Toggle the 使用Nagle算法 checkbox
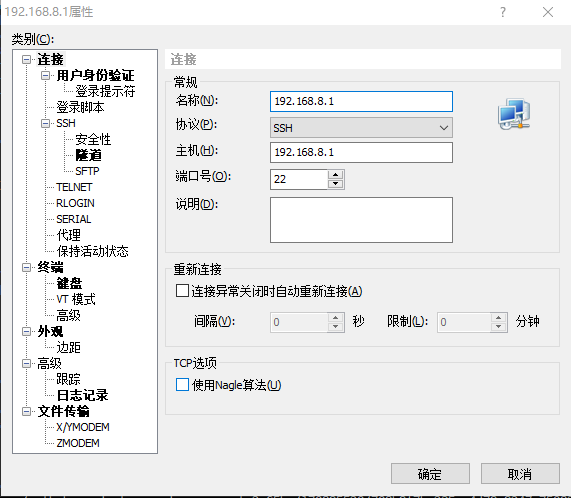This screenshot has width=571, height=498. pyautogui.click(x=182, y=384)
